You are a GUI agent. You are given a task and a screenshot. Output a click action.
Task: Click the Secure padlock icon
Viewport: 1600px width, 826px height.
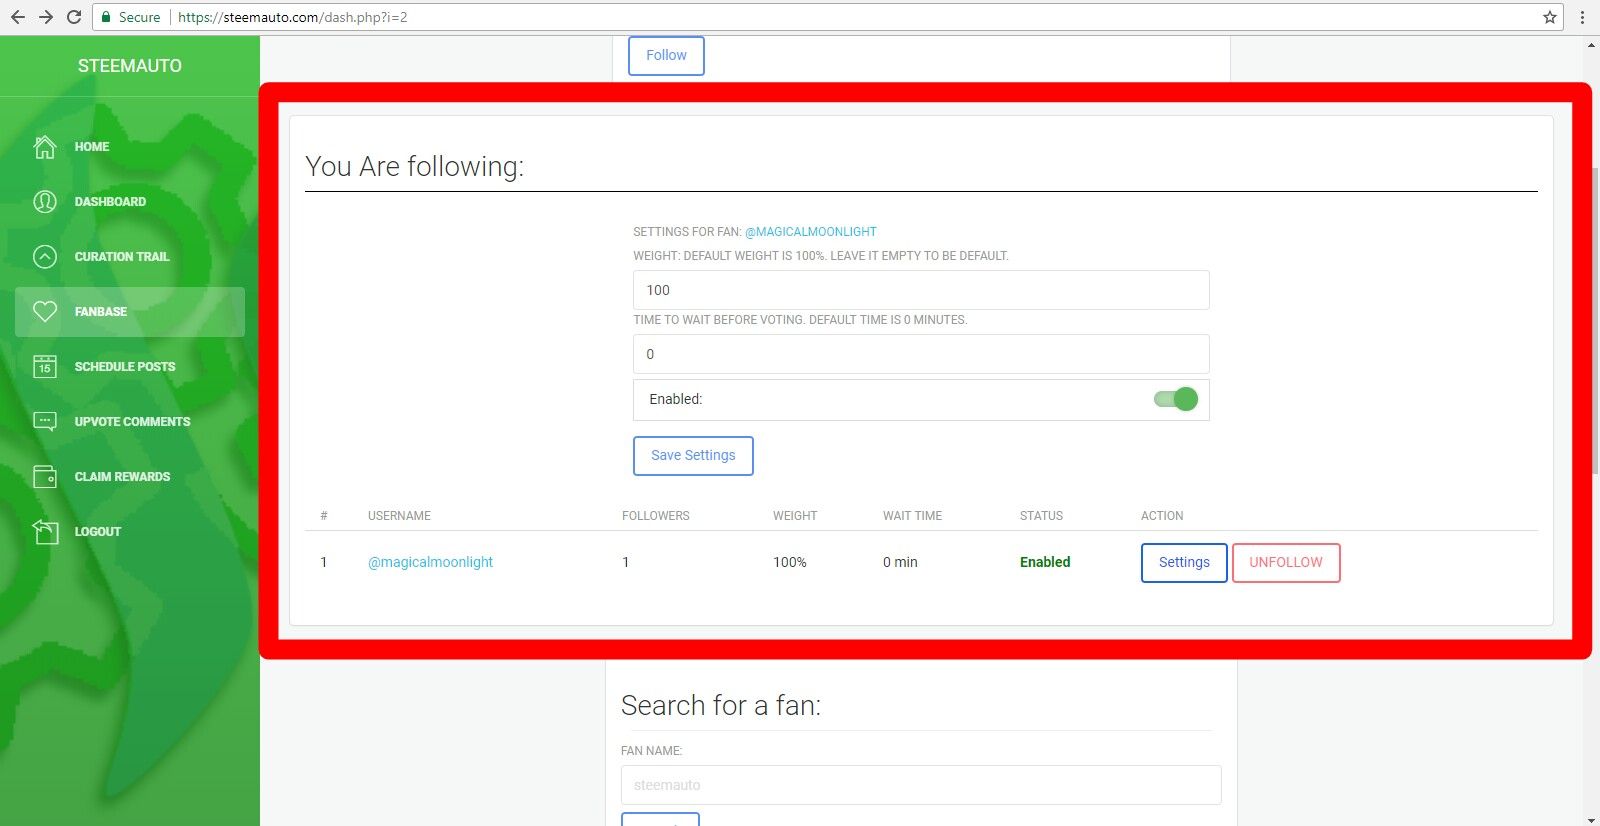click(x=106, y=17)
